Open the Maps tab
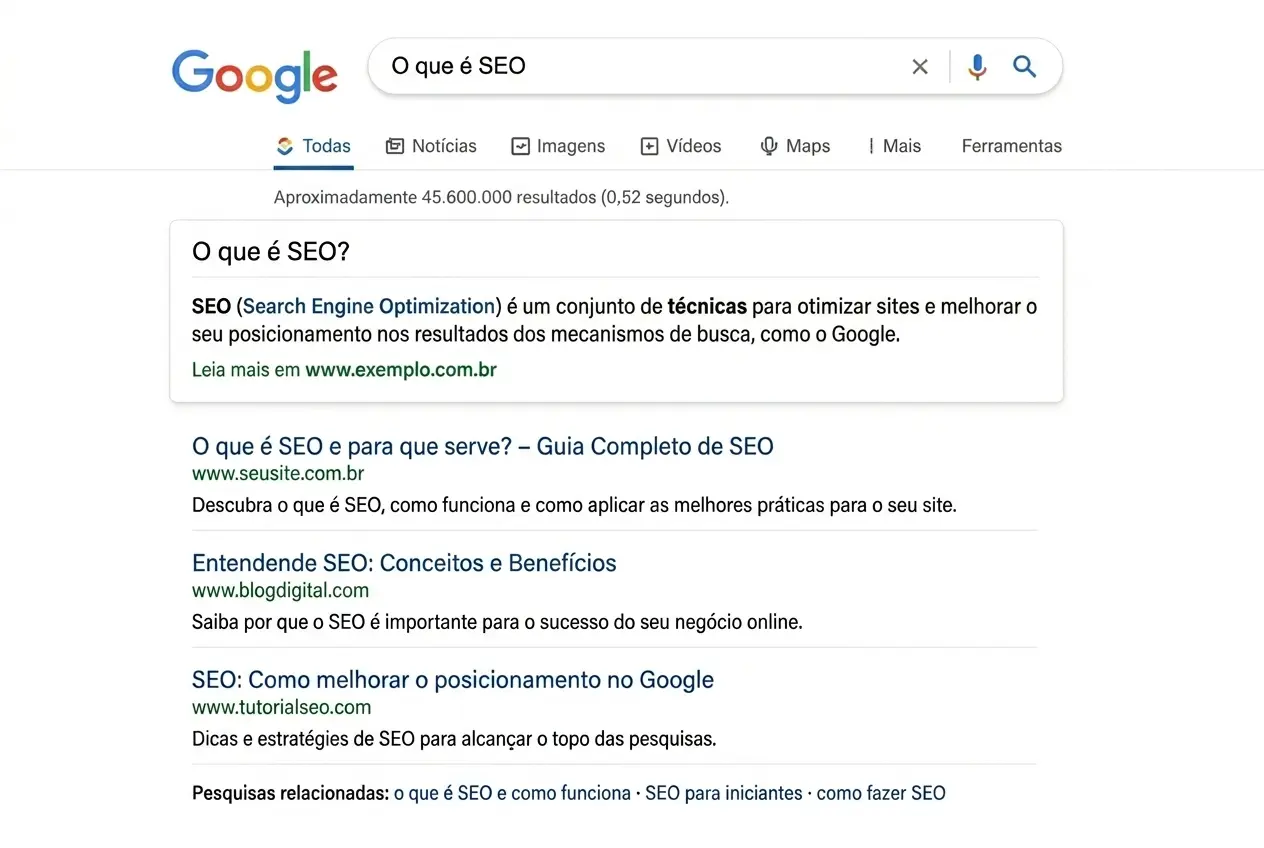The width and height of the screenshot is (1264, 848). pyautogui.click(x=795, y=146)
